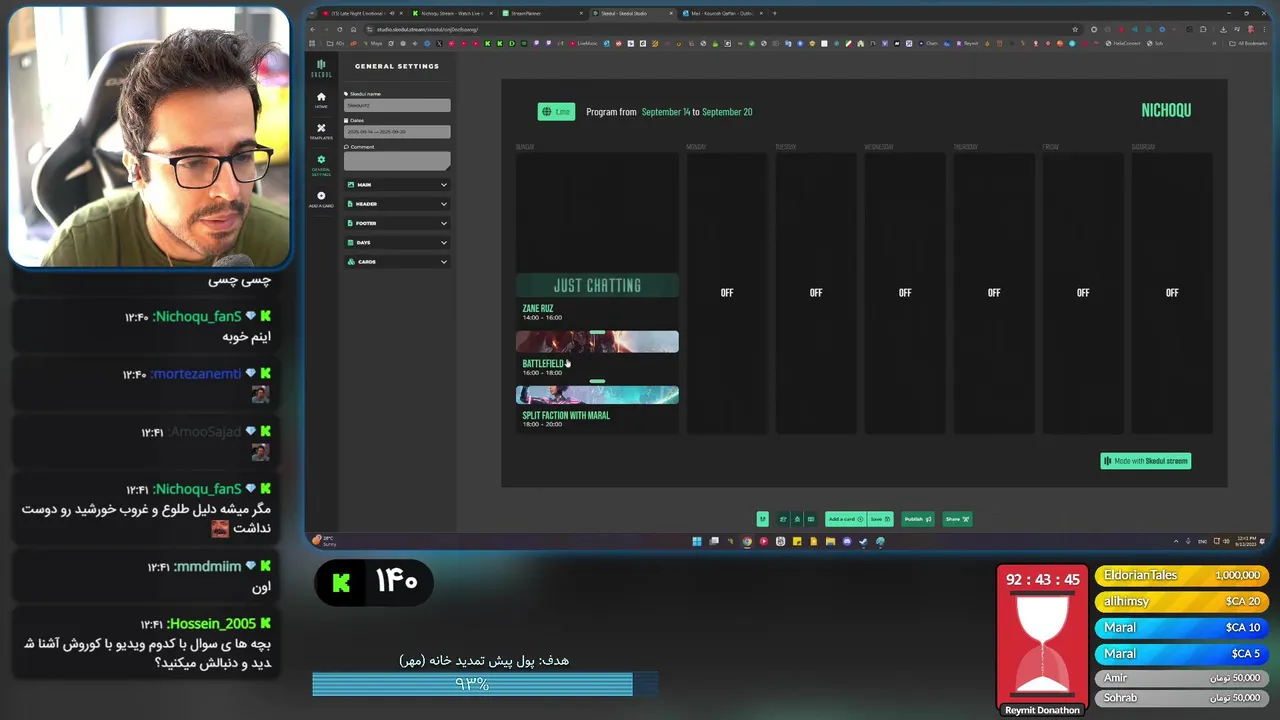Click Hossein_2005 username in chat overlay
1280x720 pixels.
coord(211,624)
